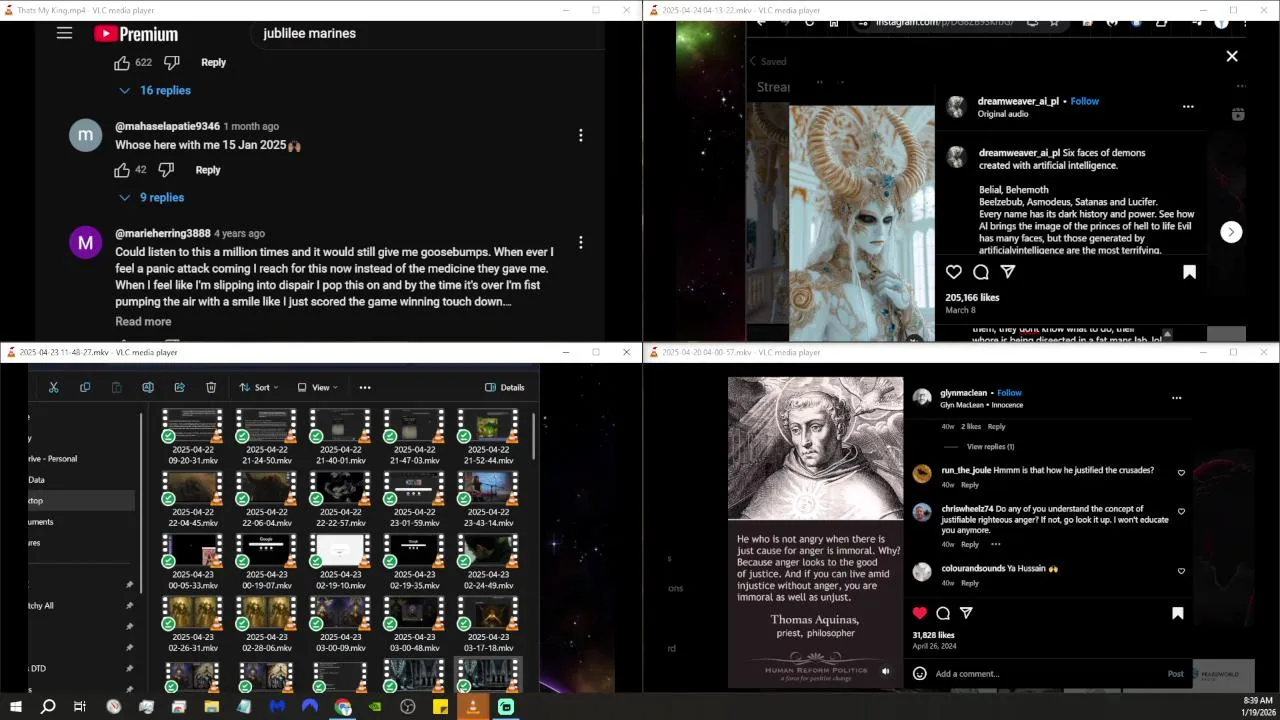1280x720 pixels.
Task: Toggle the Details pane in file explorer
Action: 505,387
